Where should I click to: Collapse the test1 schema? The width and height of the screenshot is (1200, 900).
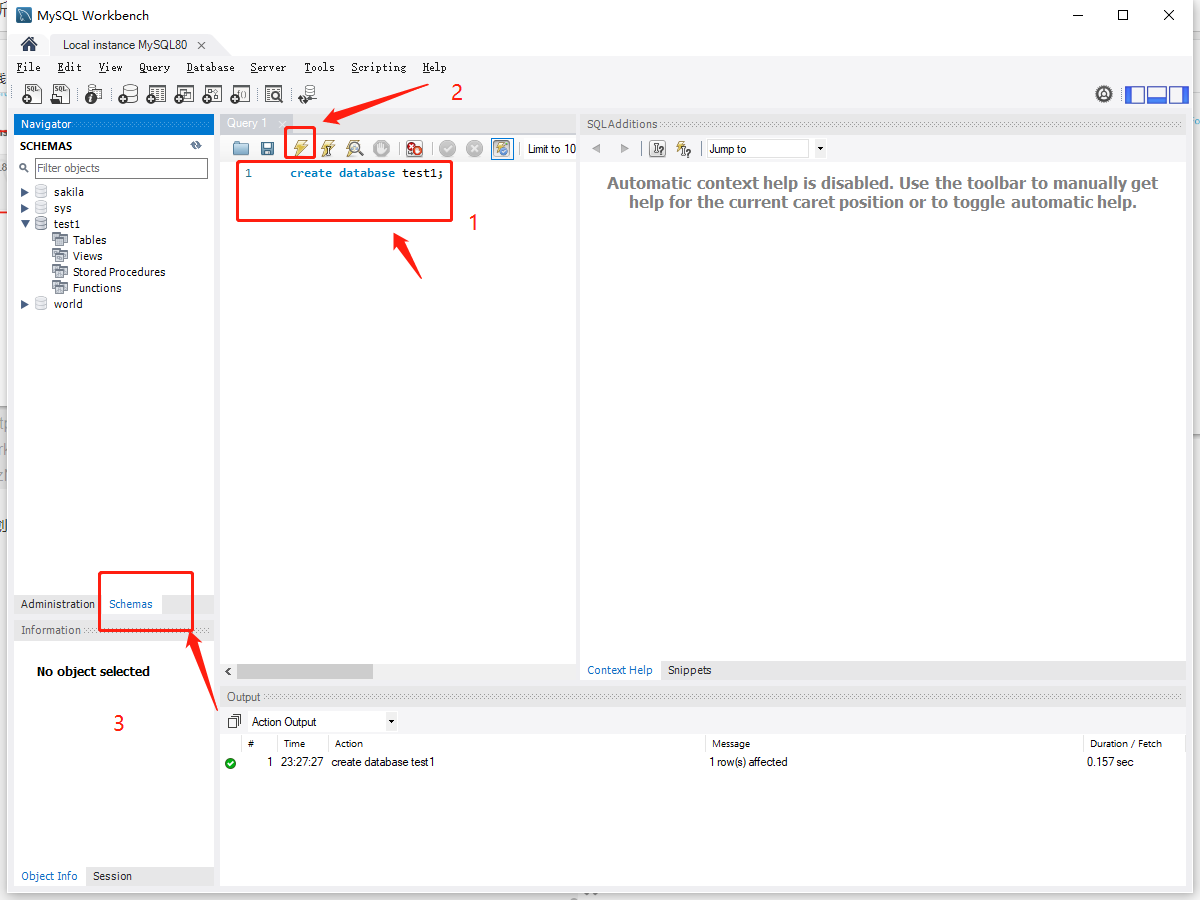pos(25,224)
